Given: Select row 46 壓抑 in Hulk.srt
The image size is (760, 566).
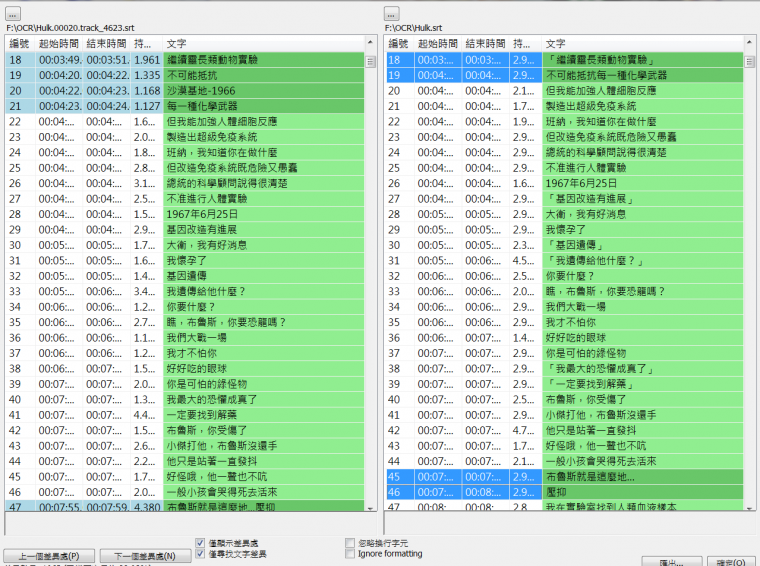Looking at the screenshot, I should point(564,492).
